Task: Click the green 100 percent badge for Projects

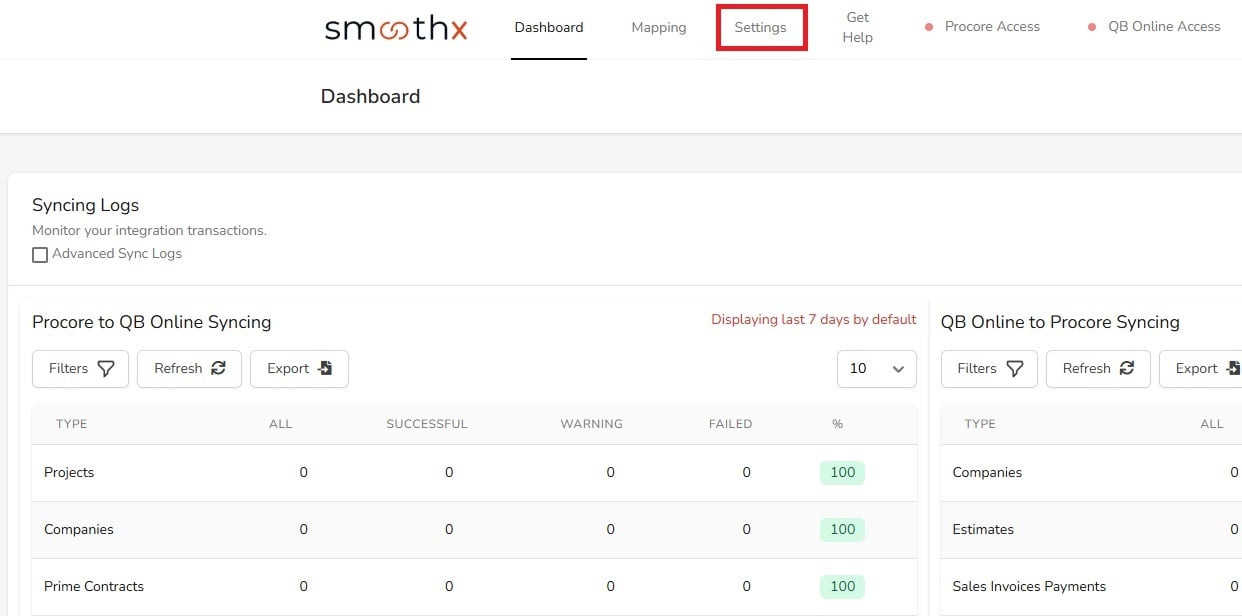Action: point(841,473)
